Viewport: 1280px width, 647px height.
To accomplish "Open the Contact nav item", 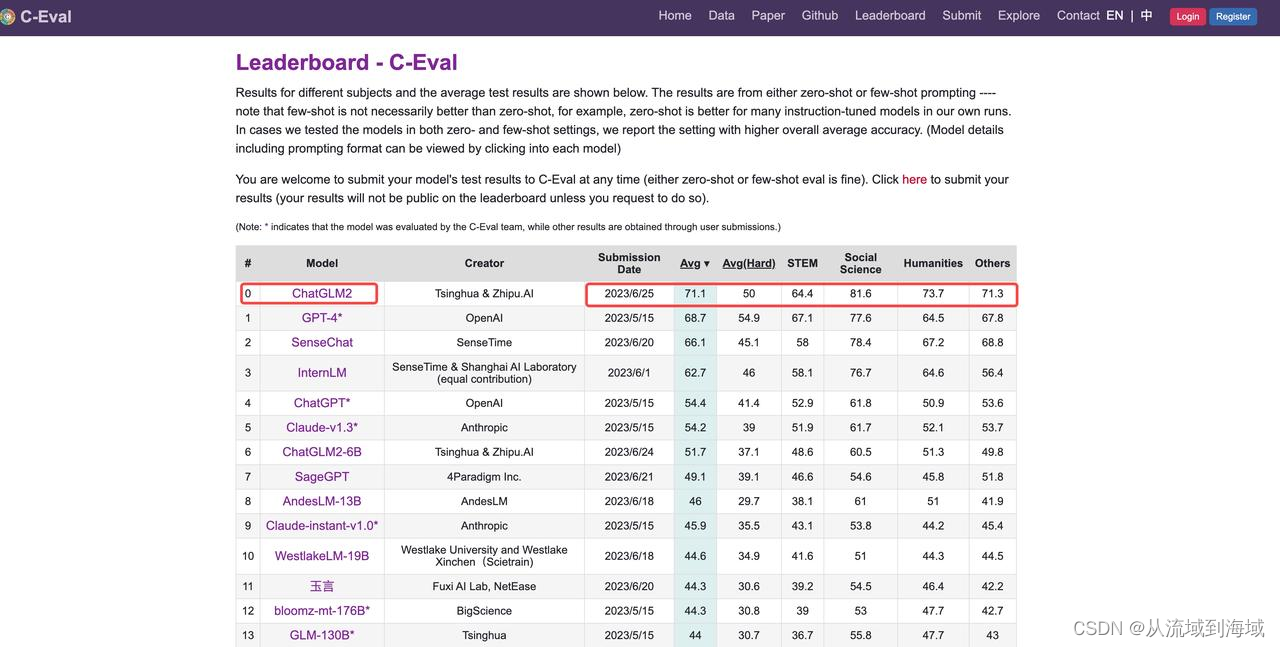I will (1078, 15).
